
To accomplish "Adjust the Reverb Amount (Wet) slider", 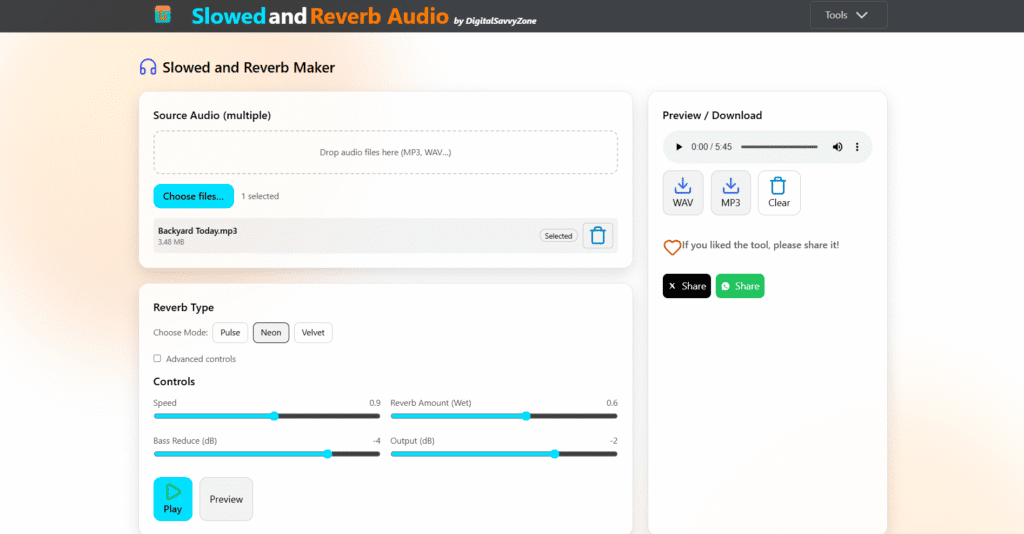I will click(x=526, y=415).
